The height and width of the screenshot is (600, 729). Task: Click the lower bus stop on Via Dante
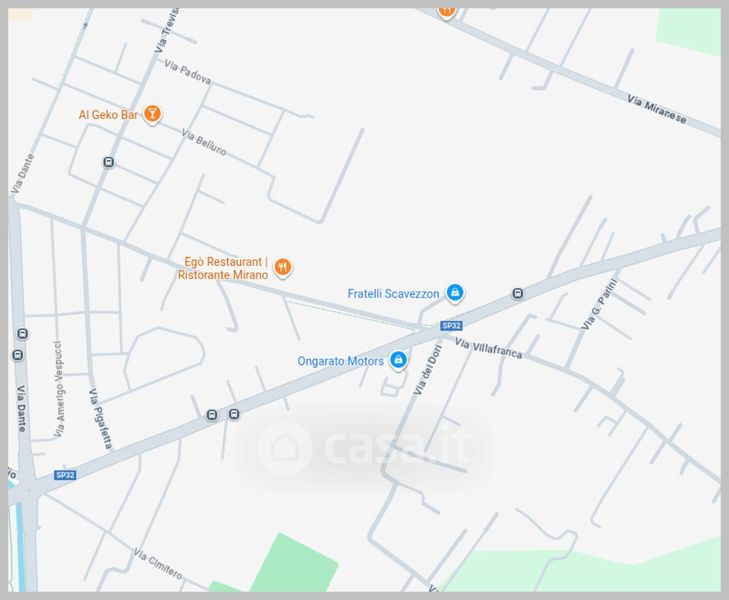(x=17, y=355)
